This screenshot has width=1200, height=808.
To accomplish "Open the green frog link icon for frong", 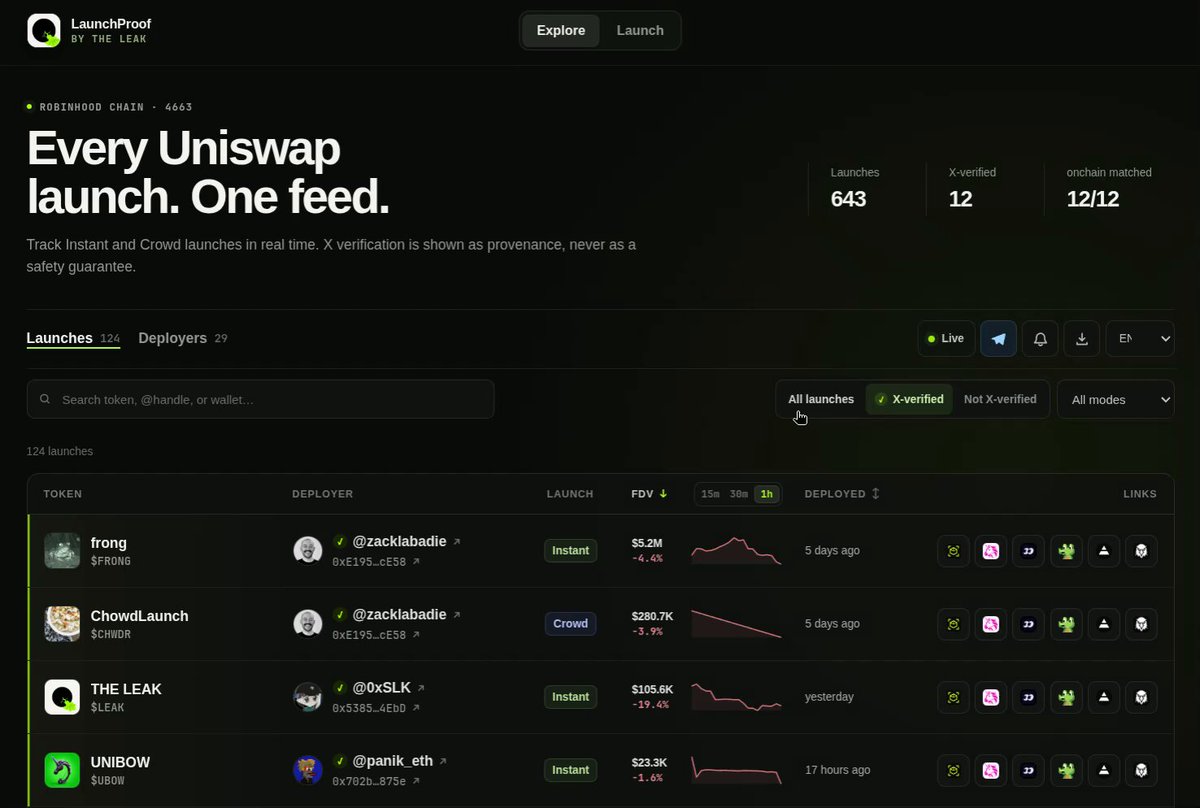I will point(1066,551).
